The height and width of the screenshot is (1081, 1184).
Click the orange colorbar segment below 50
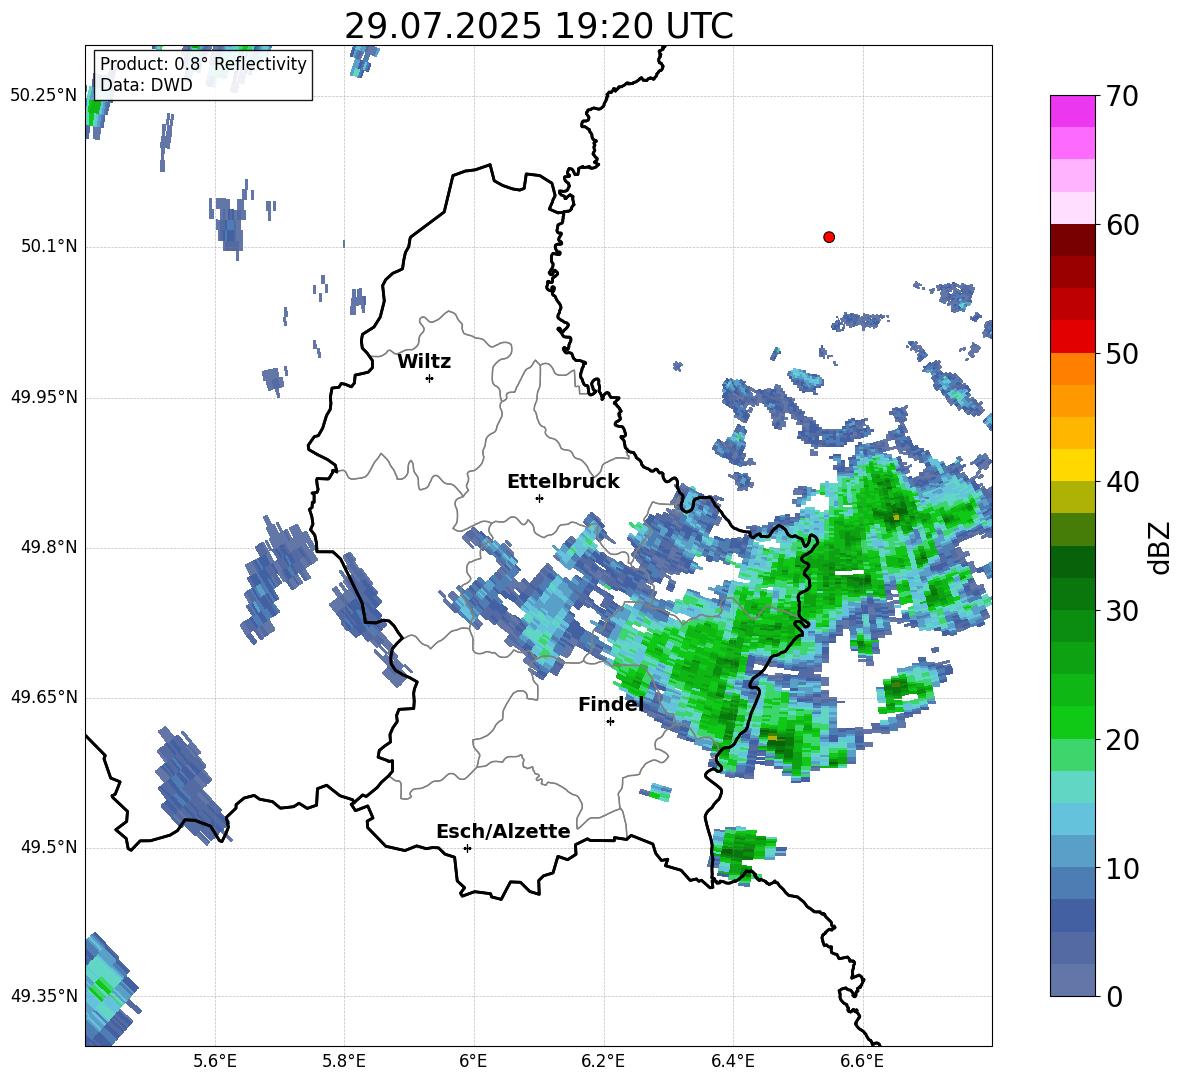click(x=1072, y=369)
